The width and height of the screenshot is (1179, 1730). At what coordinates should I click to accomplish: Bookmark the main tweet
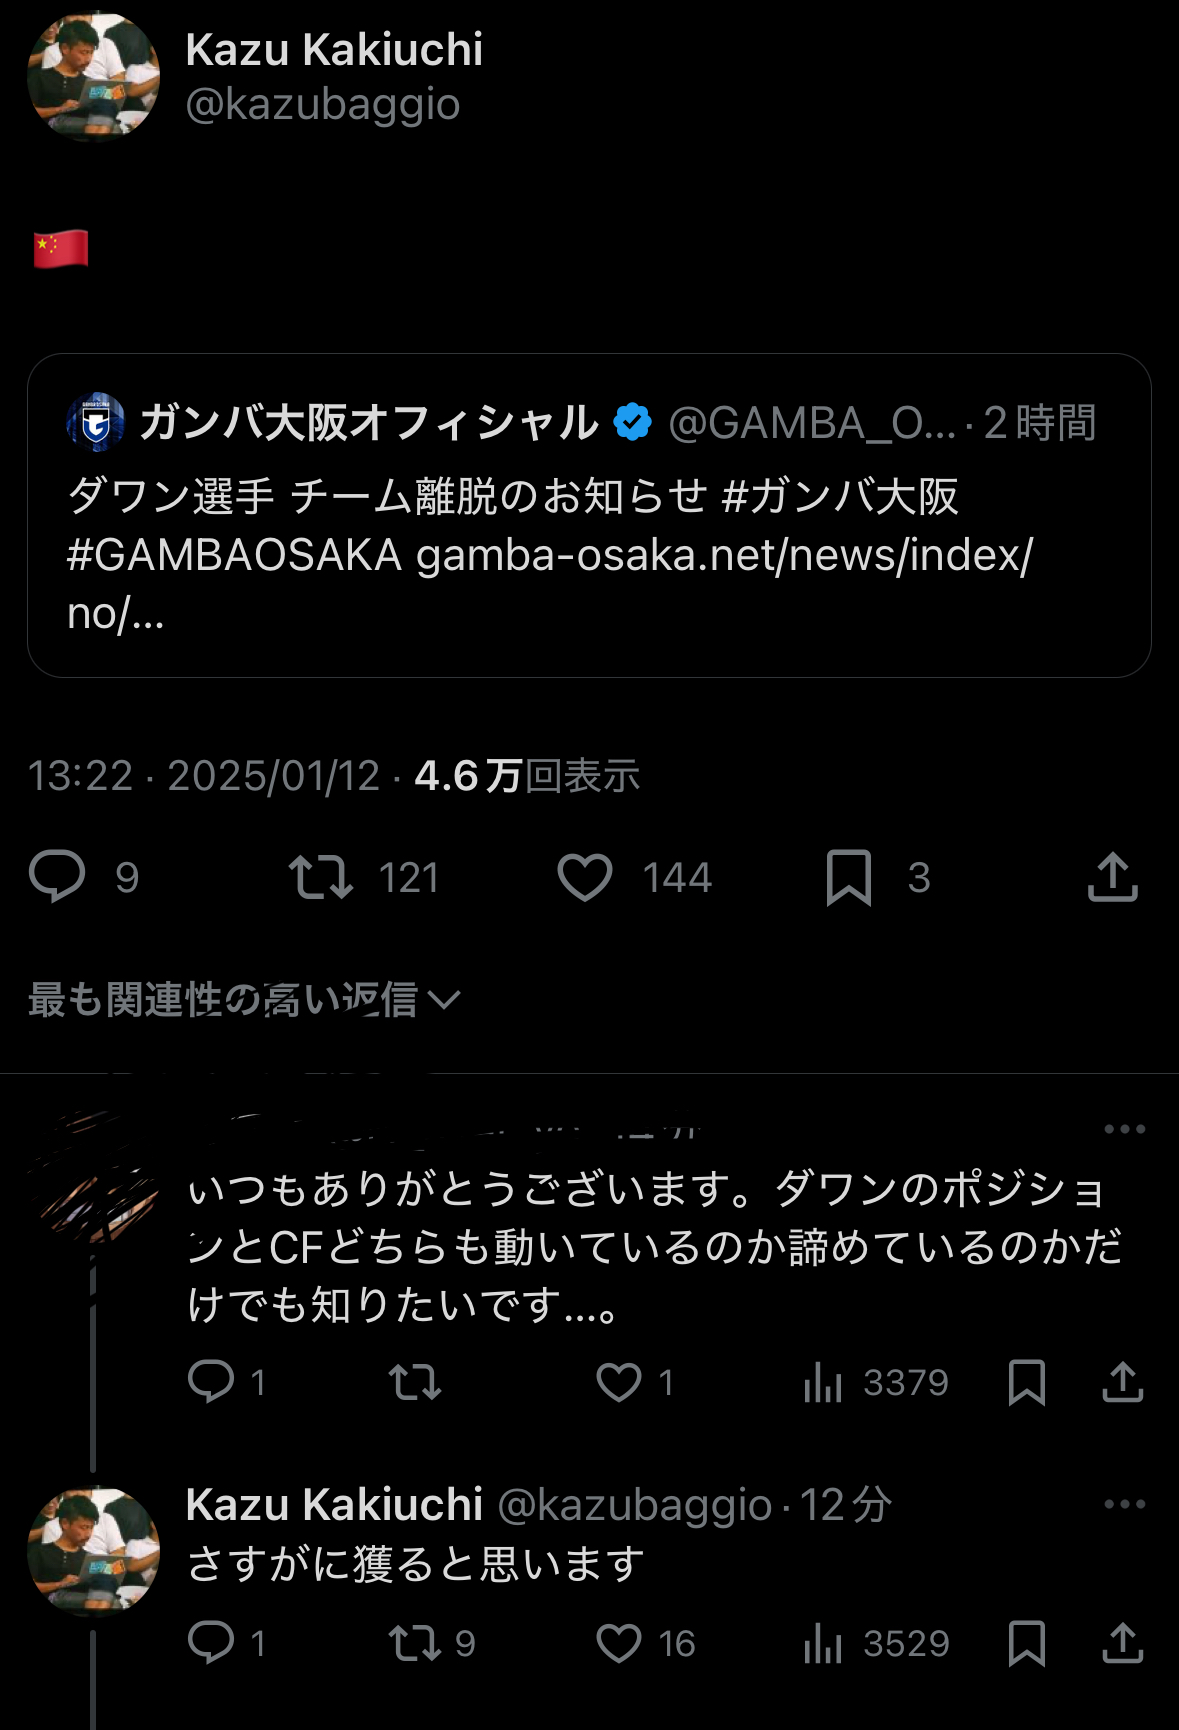point(849,877)
